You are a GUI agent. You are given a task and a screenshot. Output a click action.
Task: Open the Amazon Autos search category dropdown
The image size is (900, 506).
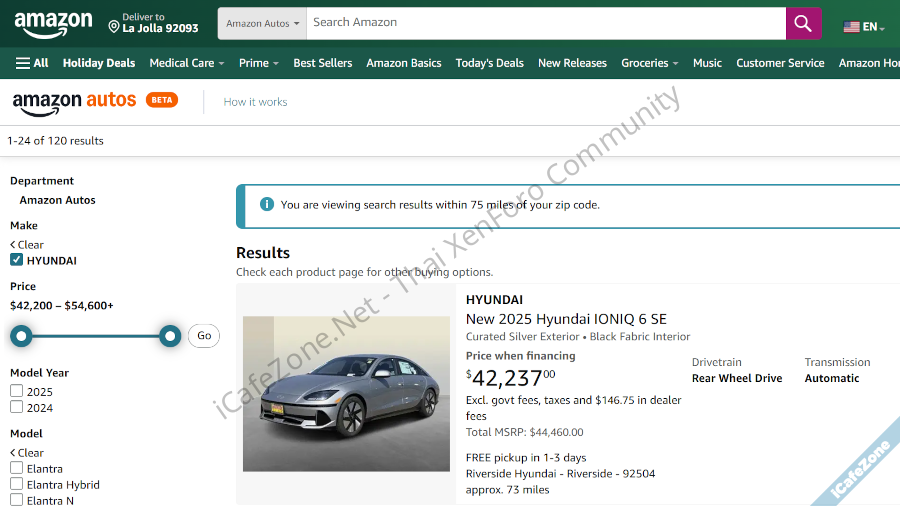coord(261,23)
